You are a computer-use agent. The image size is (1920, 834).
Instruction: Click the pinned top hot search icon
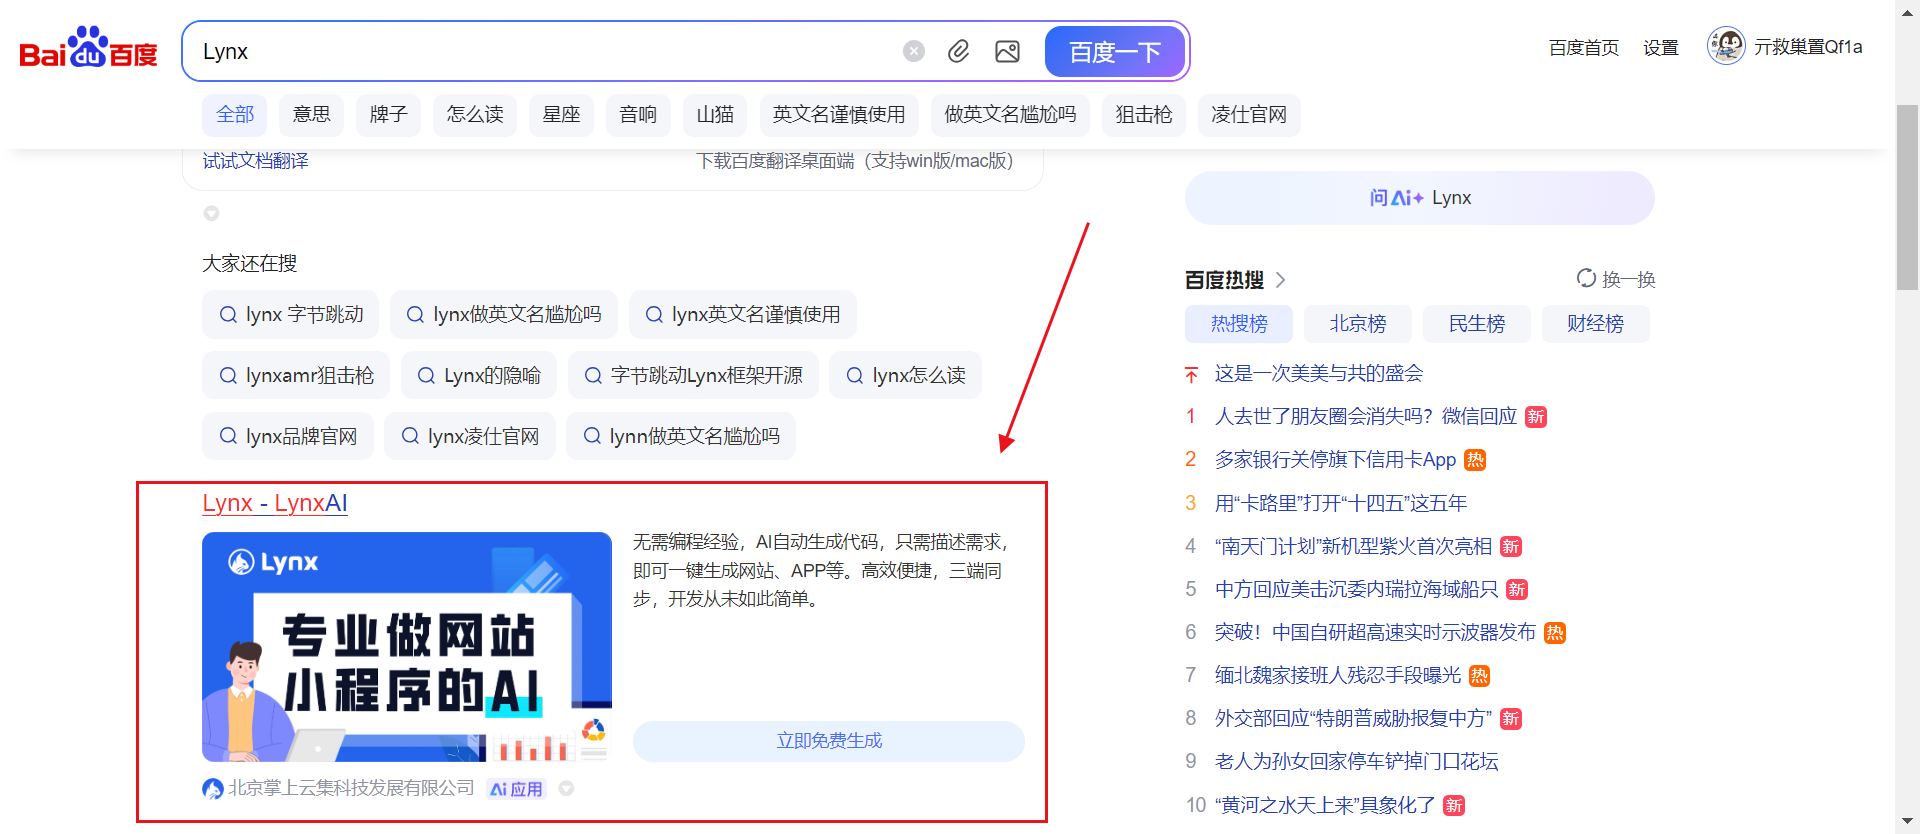click(1191, 374)
